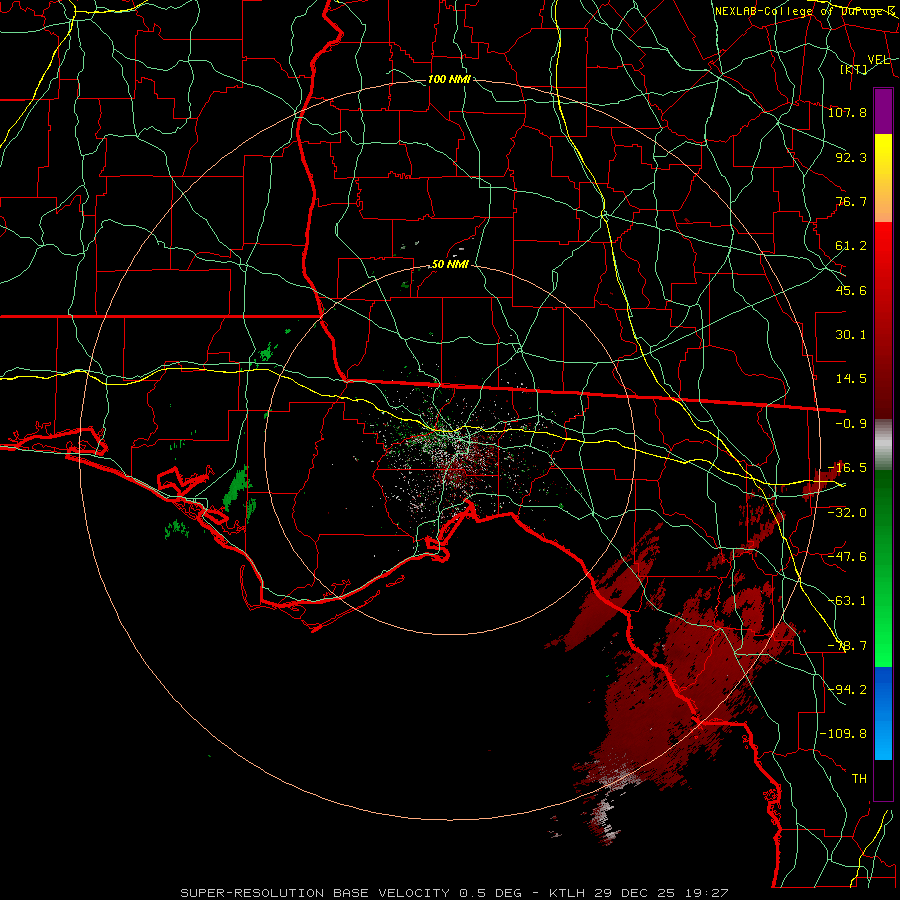Click the -78.7 velocity scale value

pyautogui.click(x=847, y=646)
